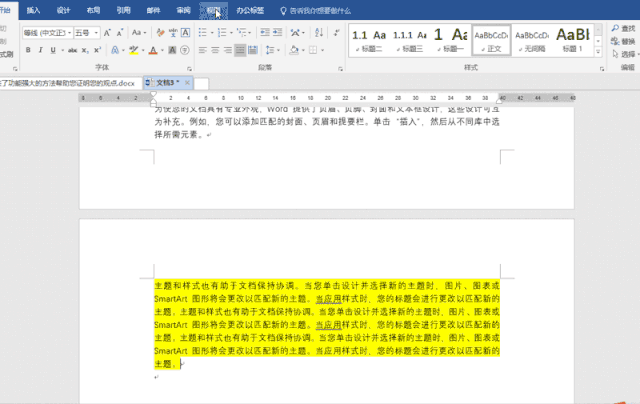Align text to the right

coord(228,50)
